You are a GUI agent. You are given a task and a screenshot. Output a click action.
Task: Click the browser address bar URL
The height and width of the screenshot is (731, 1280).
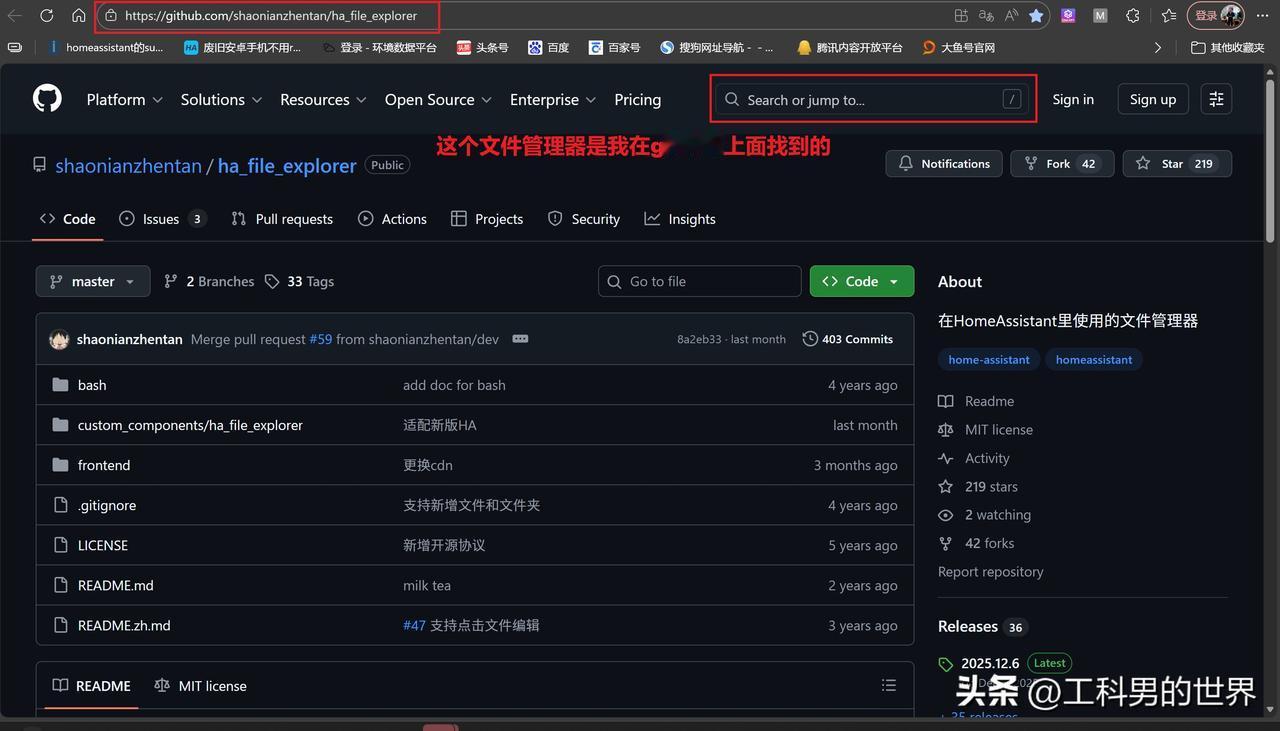[x=271, y=16]
